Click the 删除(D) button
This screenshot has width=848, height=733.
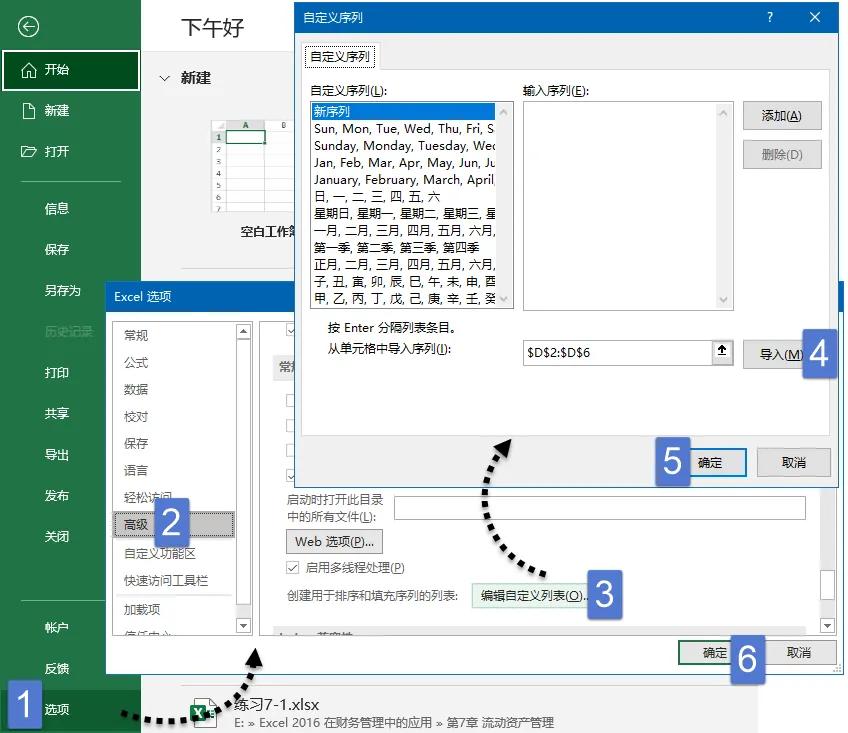click(x=781, y=154)
